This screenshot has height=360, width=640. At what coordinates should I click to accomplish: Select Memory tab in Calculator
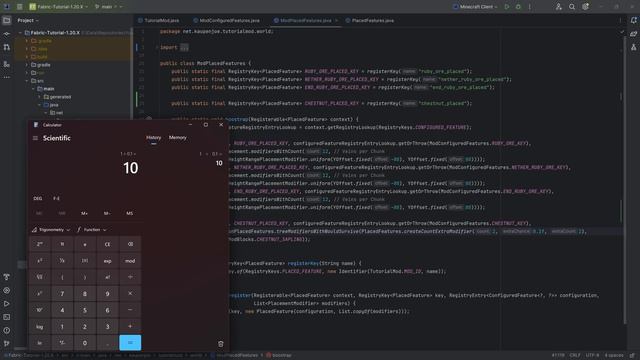pyautogui.click(x=178, y=138)
